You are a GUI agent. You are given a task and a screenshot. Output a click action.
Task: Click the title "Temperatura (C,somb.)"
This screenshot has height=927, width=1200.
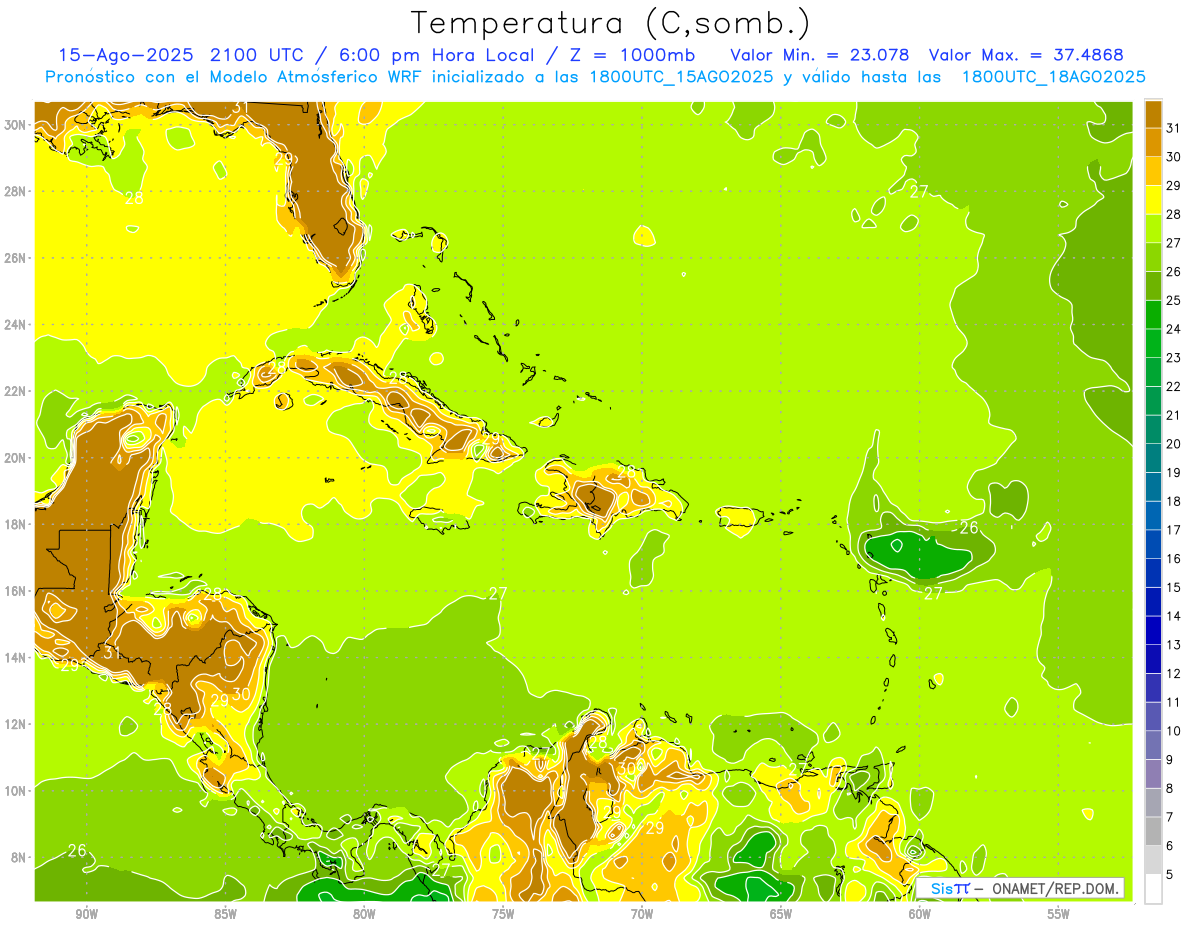tap(611, 23)
